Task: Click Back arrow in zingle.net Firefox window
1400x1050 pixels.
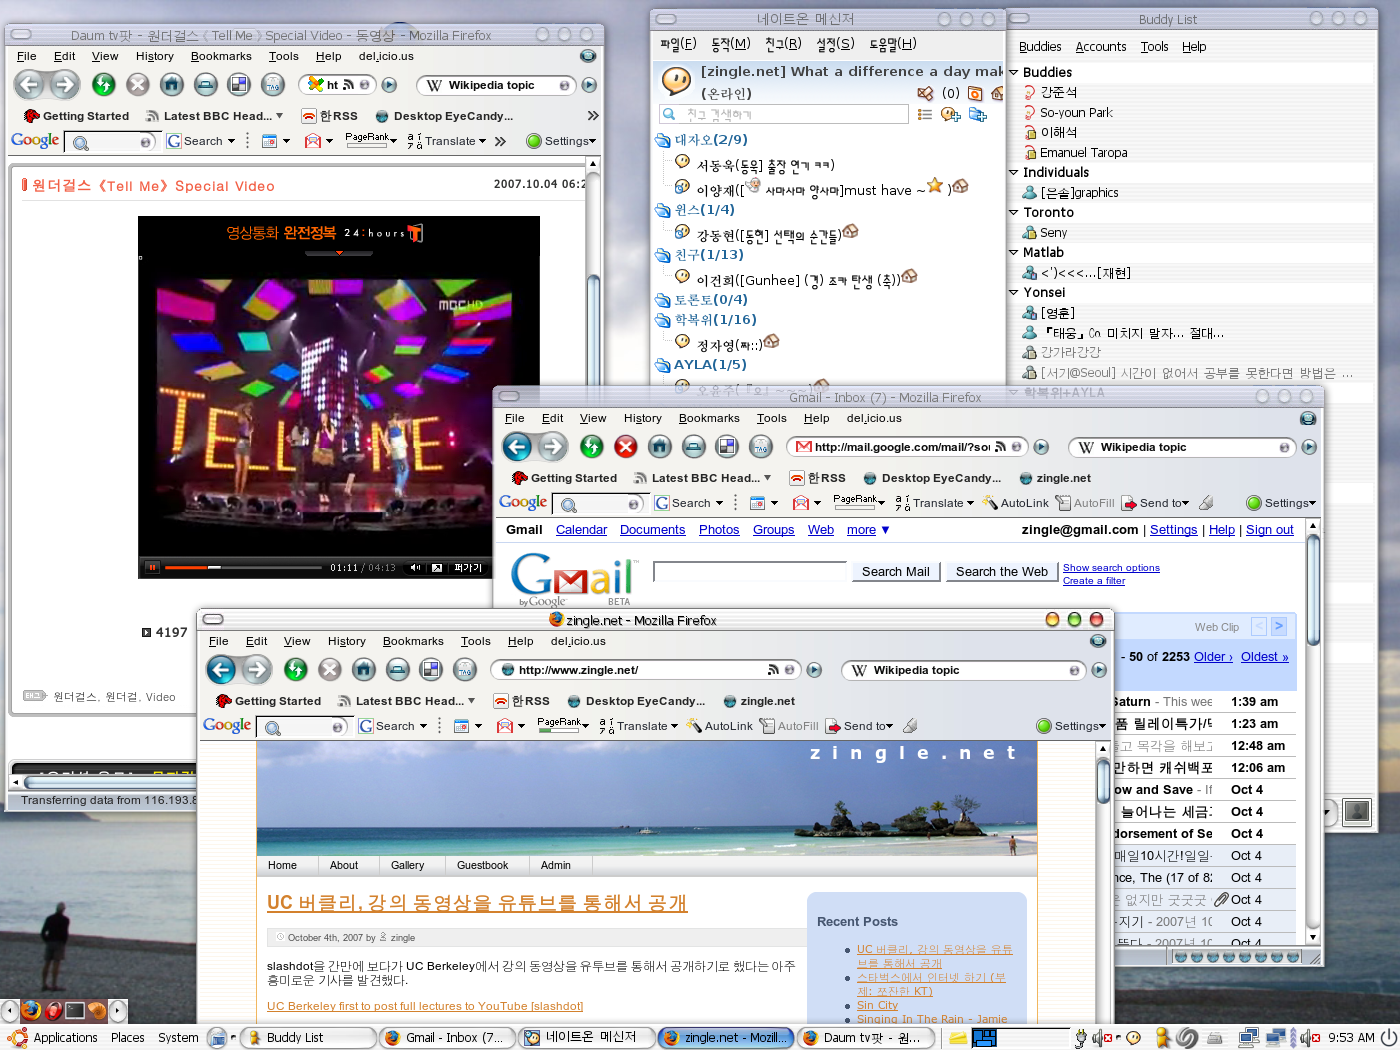Action: pos(222,669)
